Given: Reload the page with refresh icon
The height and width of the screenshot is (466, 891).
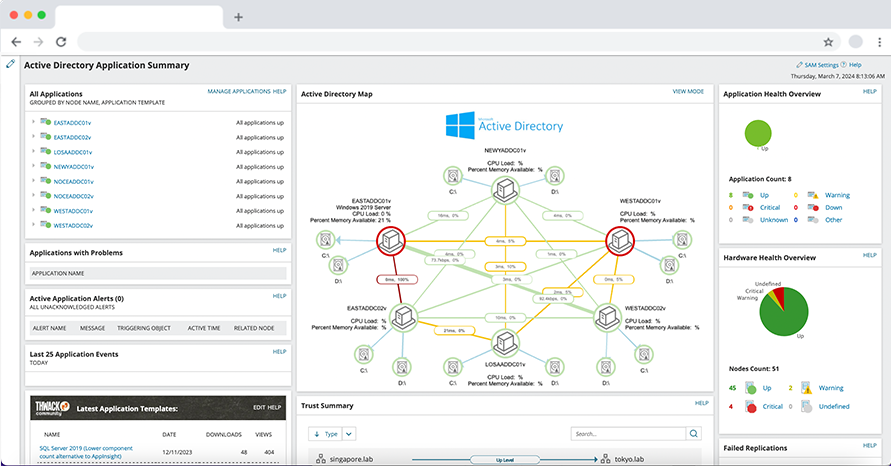Looking at the screenshot, I should [61, 41].
